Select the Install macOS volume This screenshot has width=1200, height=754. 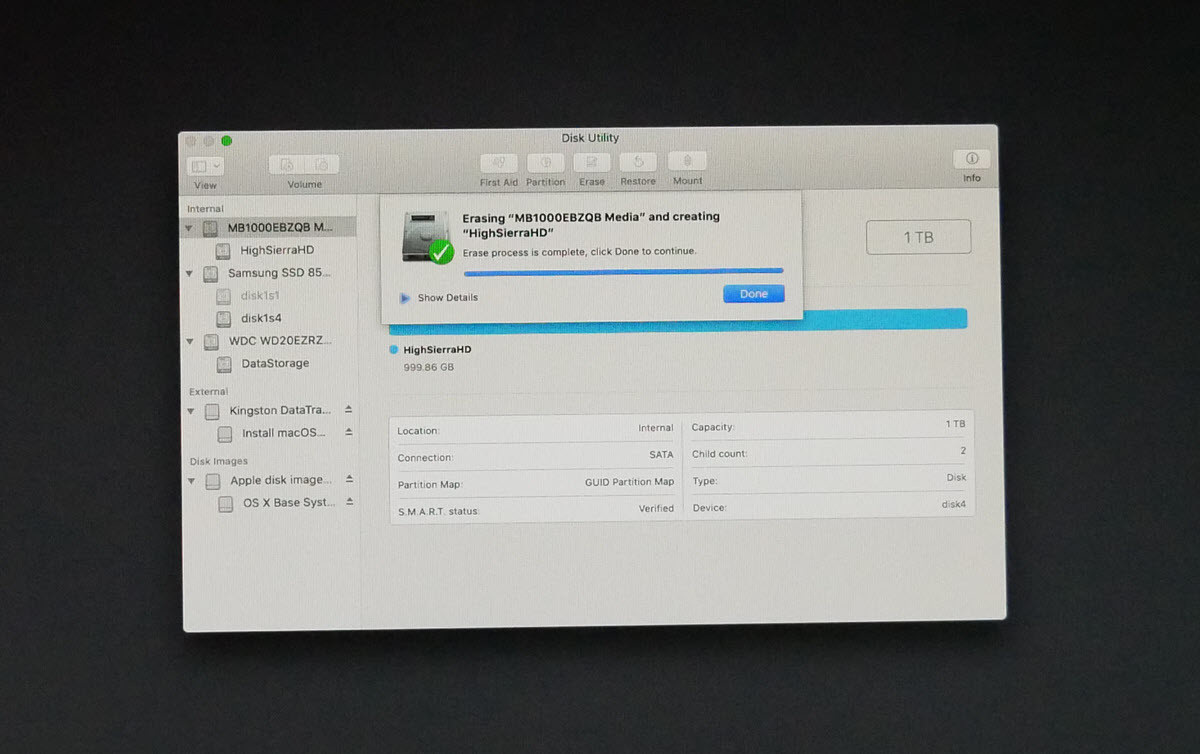pyautogui.click(x=284, y=434)
